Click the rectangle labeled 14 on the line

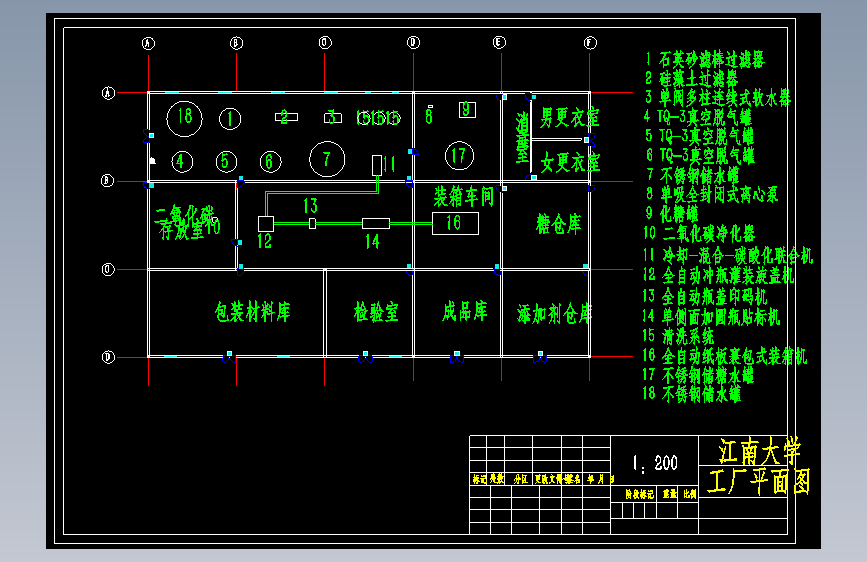click(376, 223)
